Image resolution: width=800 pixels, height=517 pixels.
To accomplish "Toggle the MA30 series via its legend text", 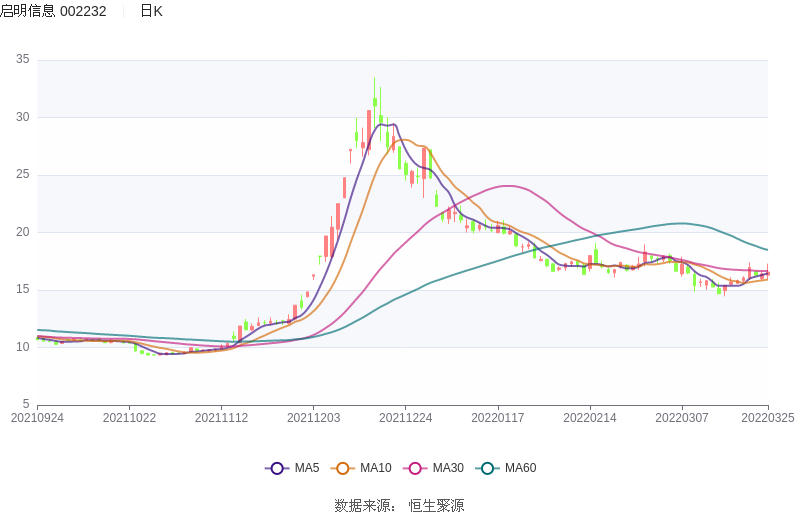I will pyautogui.click(x=448, y=468).
